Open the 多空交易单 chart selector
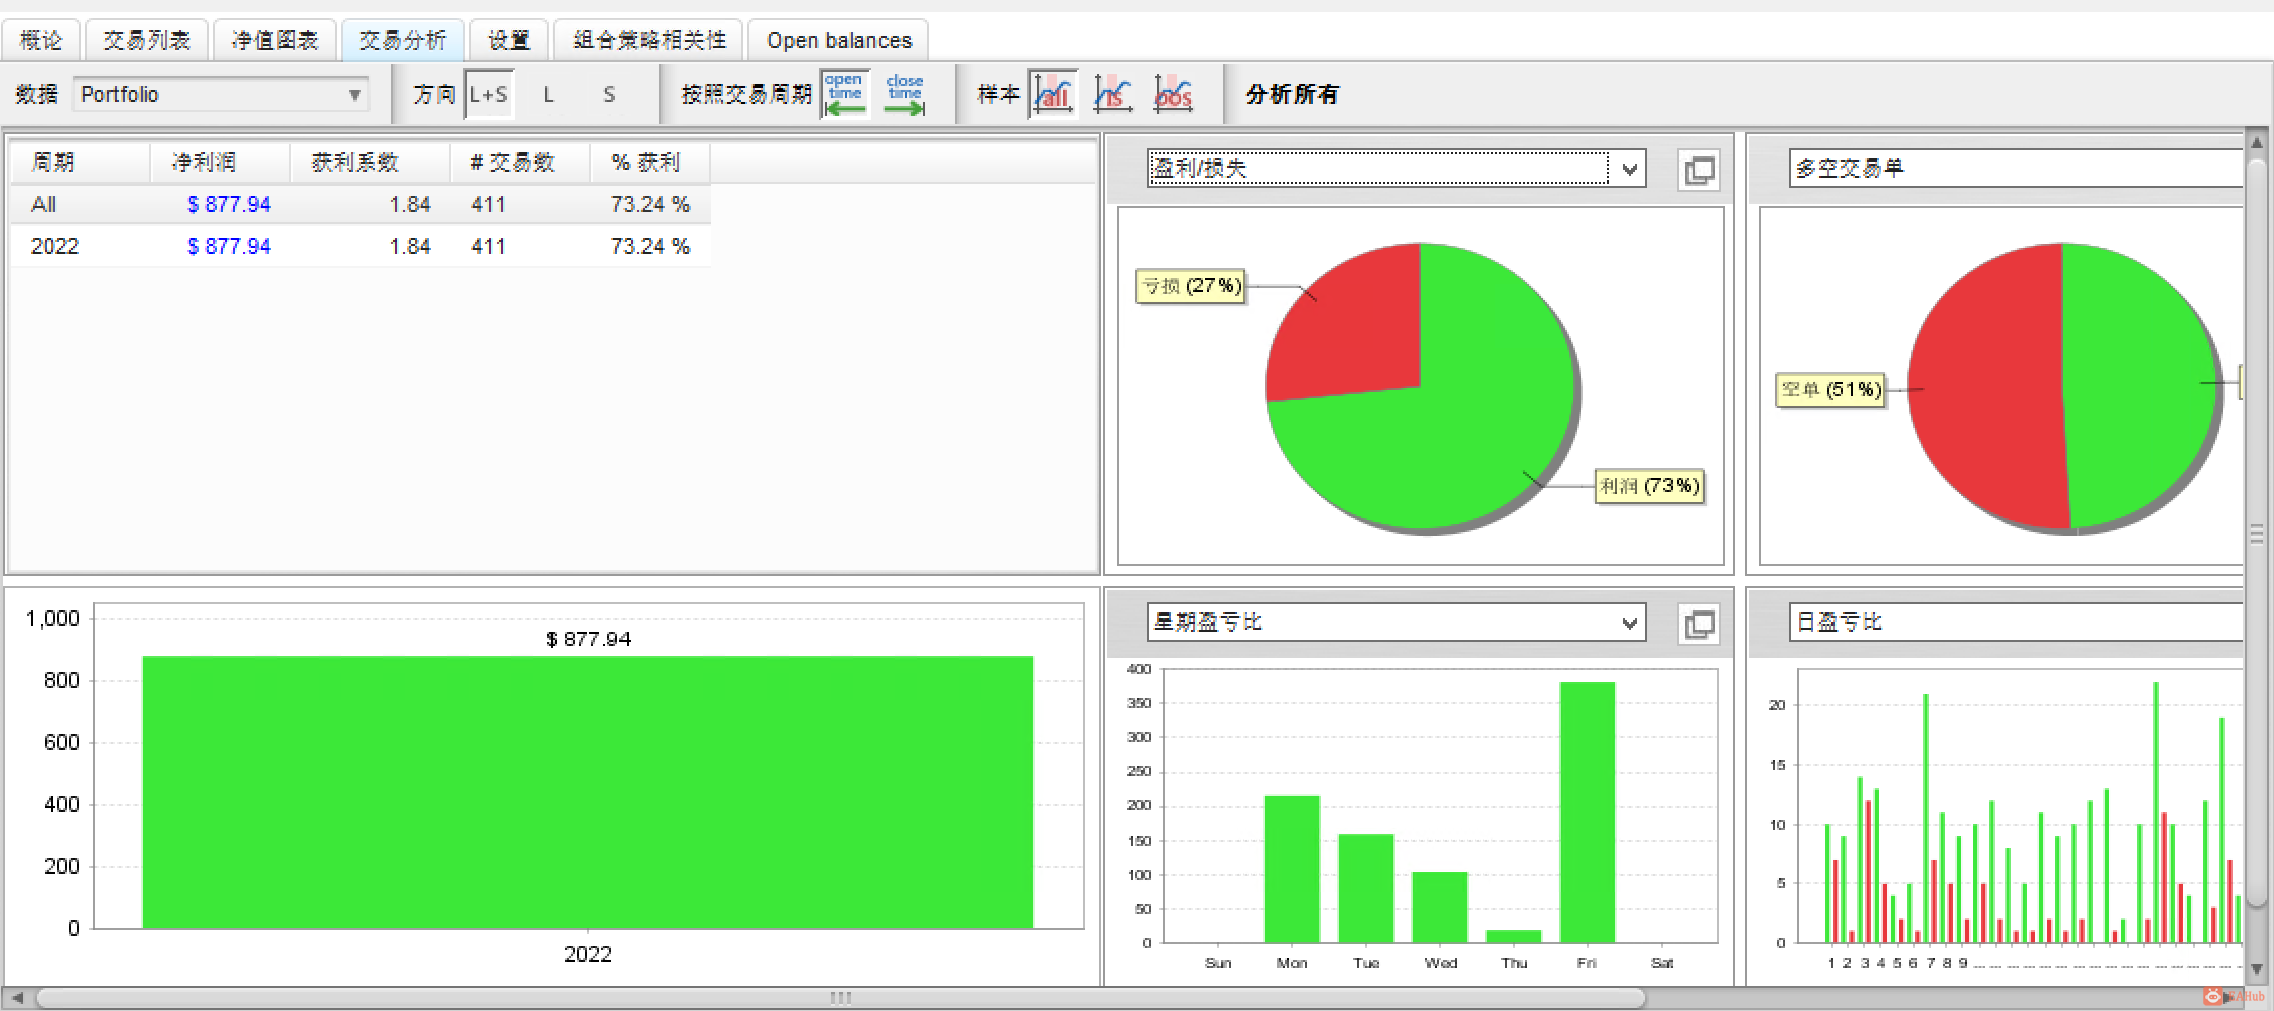 pyautogui.click(x=2016, y=168)
